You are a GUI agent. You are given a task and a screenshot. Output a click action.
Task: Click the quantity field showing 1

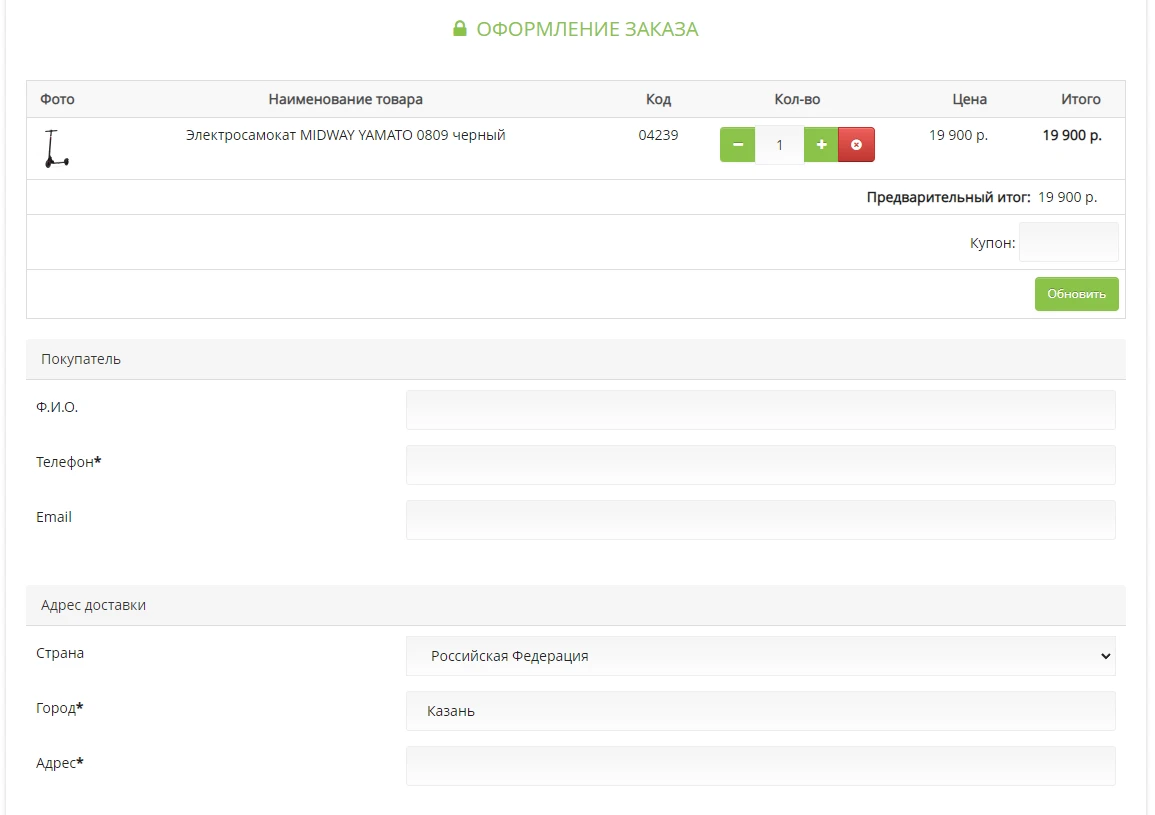[x=779, y=145]
